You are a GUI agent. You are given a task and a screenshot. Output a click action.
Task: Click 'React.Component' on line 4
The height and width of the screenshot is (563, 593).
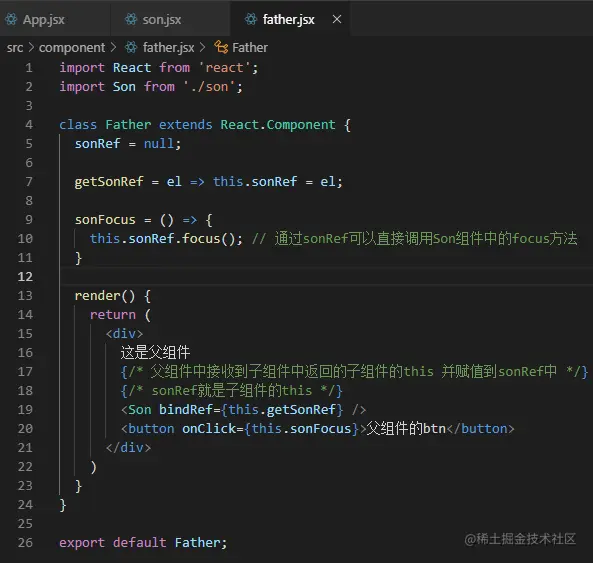pyautogui.click(x=278, y=125)
